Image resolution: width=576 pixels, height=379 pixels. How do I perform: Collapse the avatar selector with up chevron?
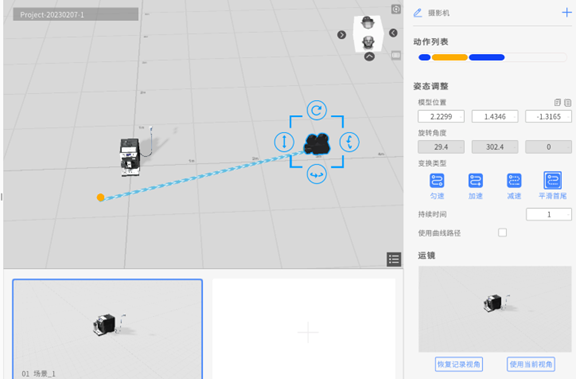point(370,57)
